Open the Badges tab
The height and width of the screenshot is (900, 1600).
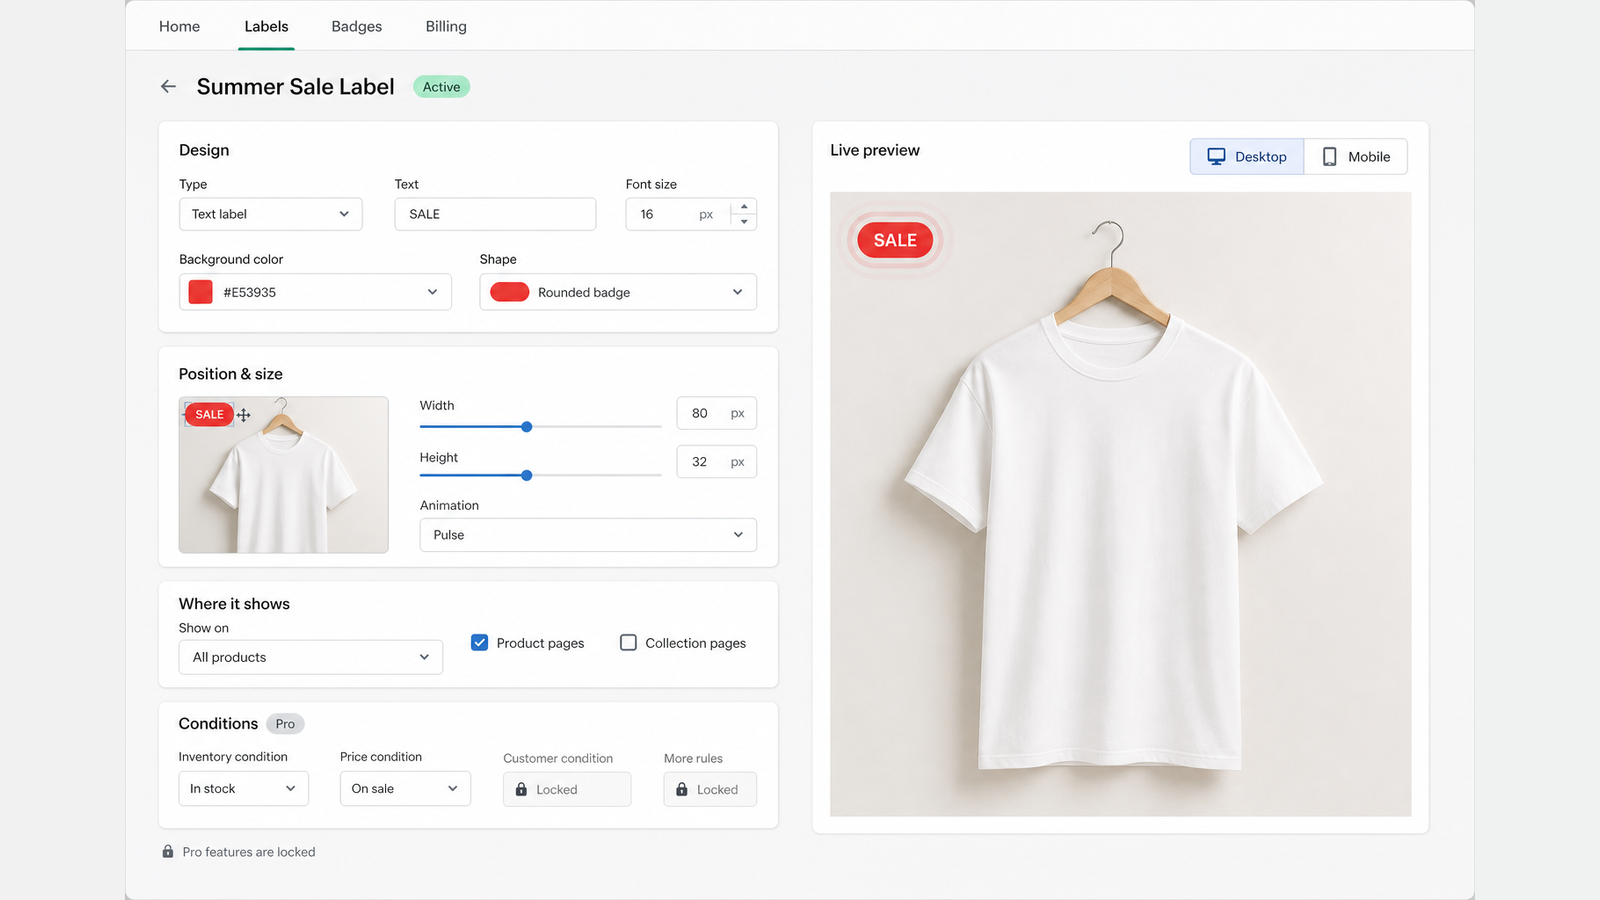click(357, 26)
